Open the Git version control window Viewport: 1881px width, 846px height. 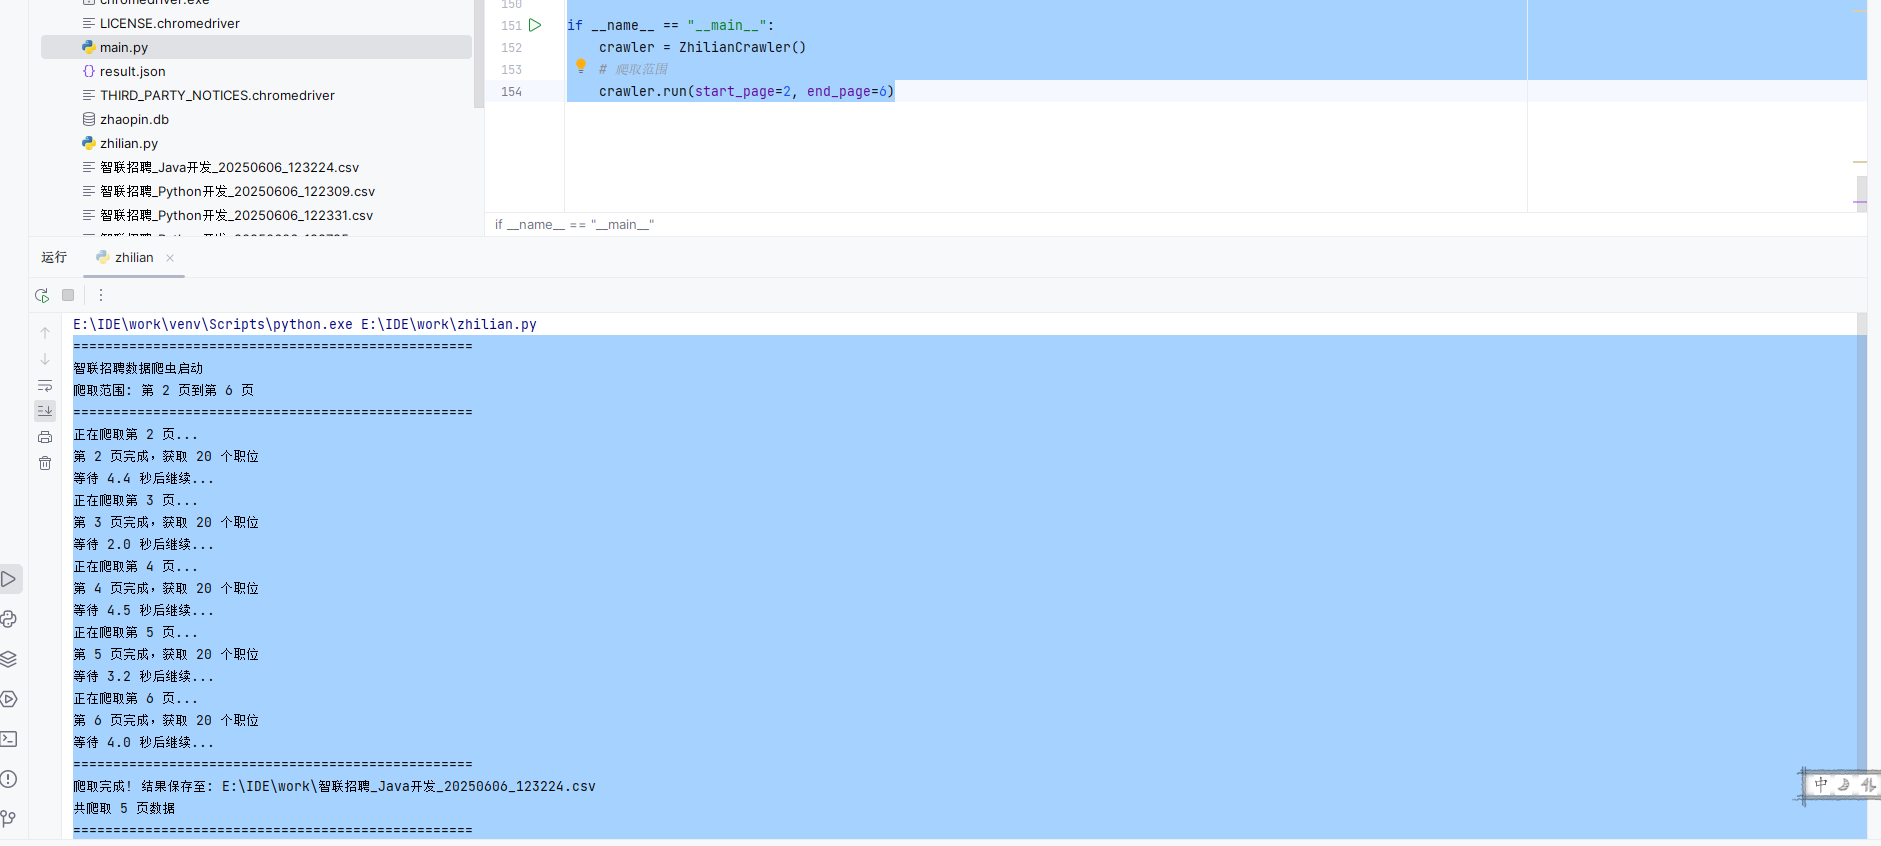[x=9, y=819]
